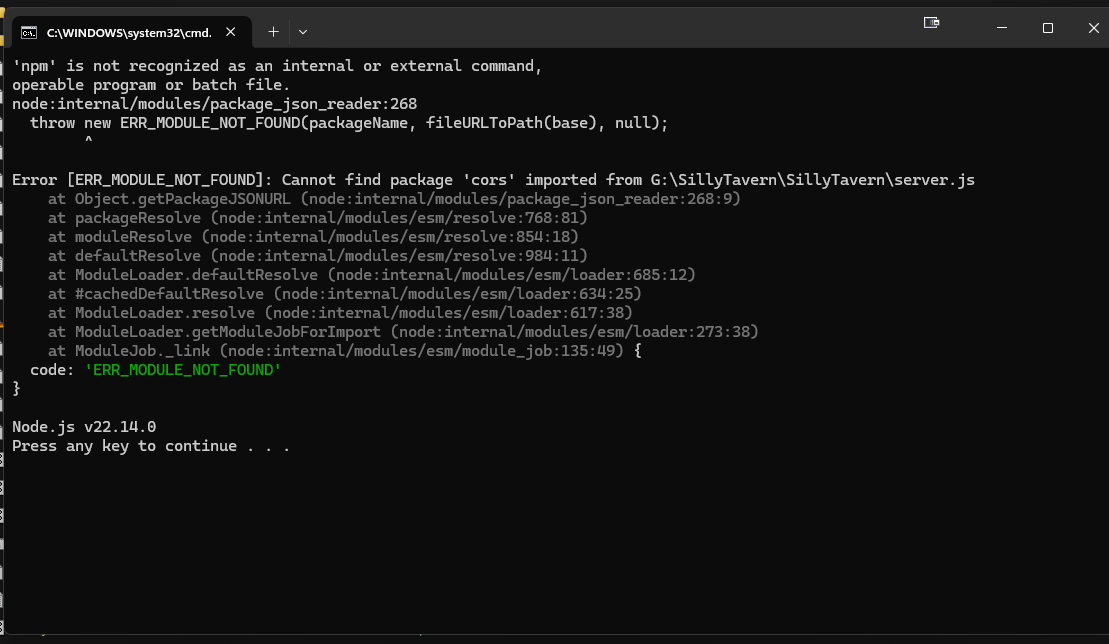The height and width of the screenshot is (644, 1109).
Task: Click "Press any key to continue" prompt
Action: tap(151, 446)
